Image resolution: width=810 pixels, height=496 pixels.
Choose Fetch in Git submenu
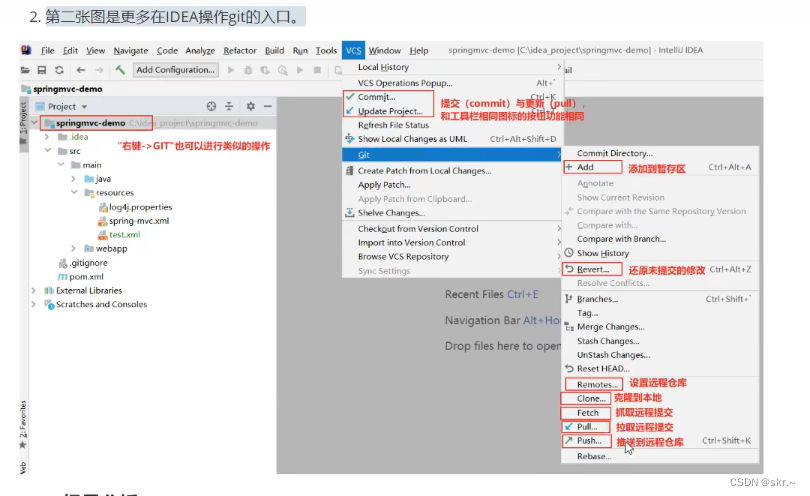pyautogui.click(x=586, y=413)
